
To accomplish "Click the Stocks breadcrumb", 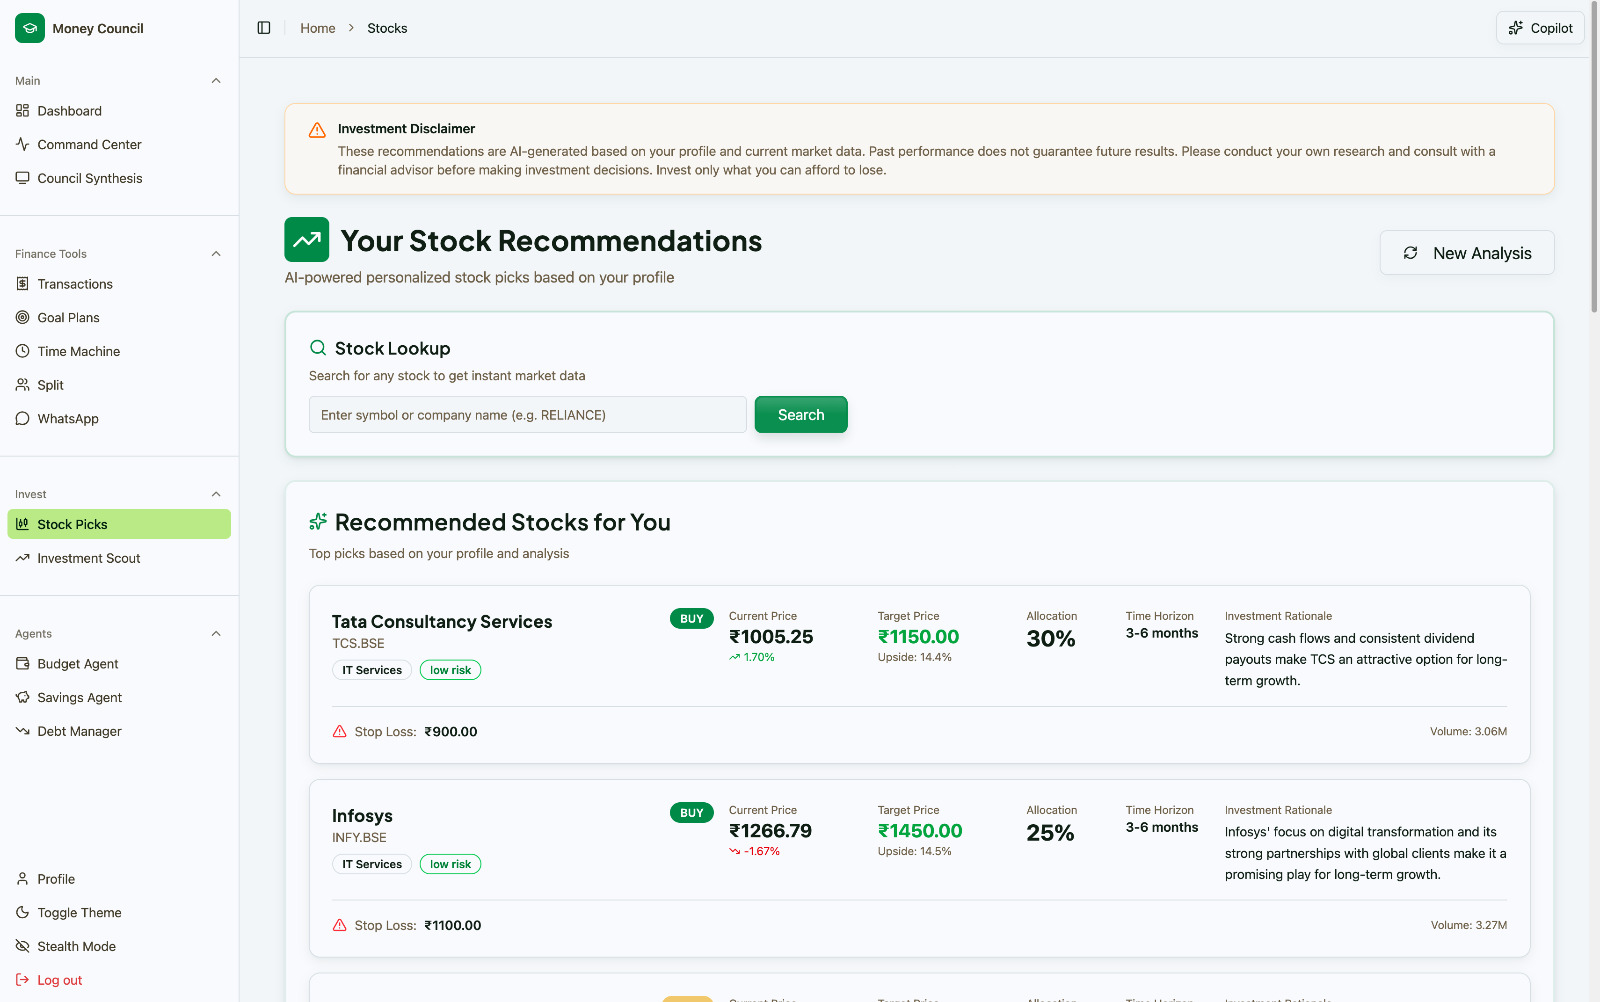I will 387,28.
